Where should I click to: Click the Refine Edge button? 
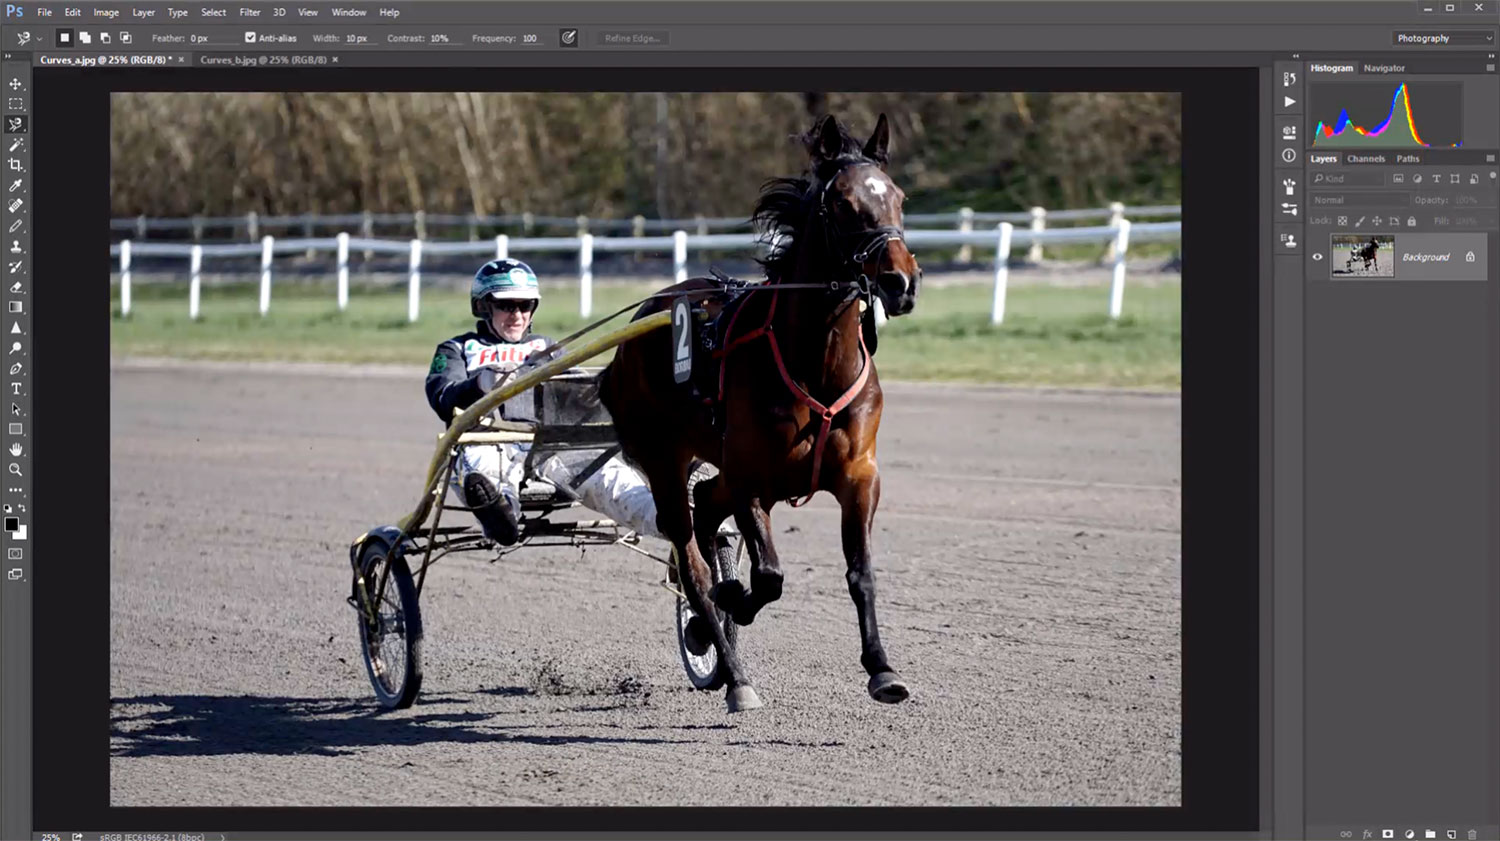pyautogui.click(x=632, y=38)
